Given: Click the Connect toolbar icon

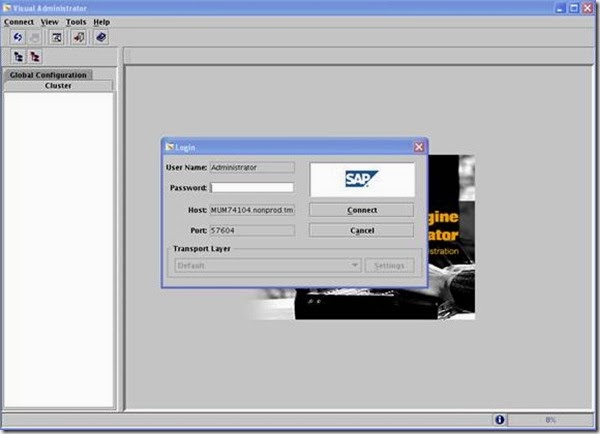Looking at the screenshot, I should 18,38.
